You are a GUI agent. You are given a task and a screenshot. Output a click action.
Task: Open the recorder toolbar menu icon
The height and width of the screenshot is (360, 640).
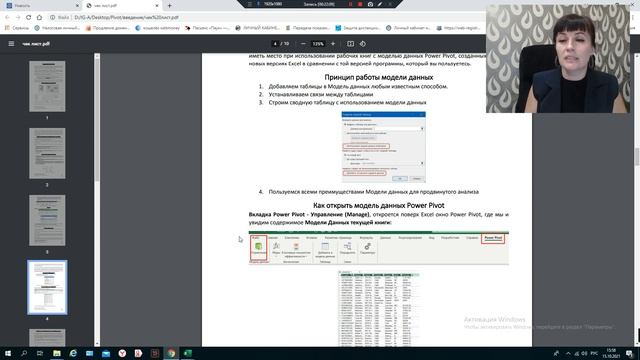coord(250,4)
